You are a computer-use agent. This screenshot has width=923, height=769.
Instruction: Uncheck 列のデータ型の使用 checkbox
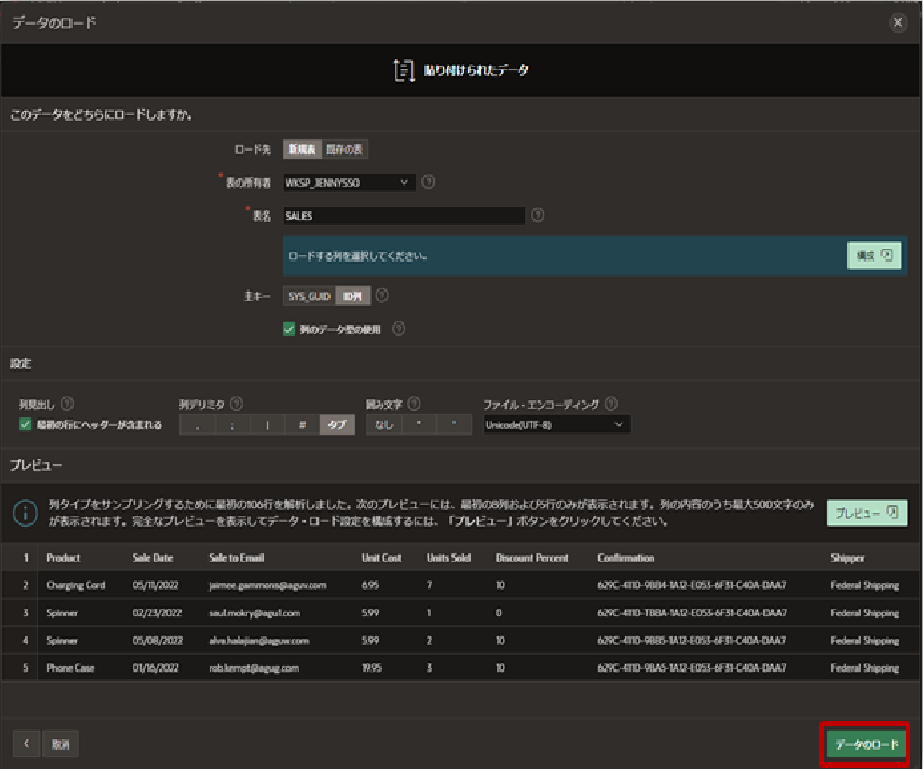point(290,328)
